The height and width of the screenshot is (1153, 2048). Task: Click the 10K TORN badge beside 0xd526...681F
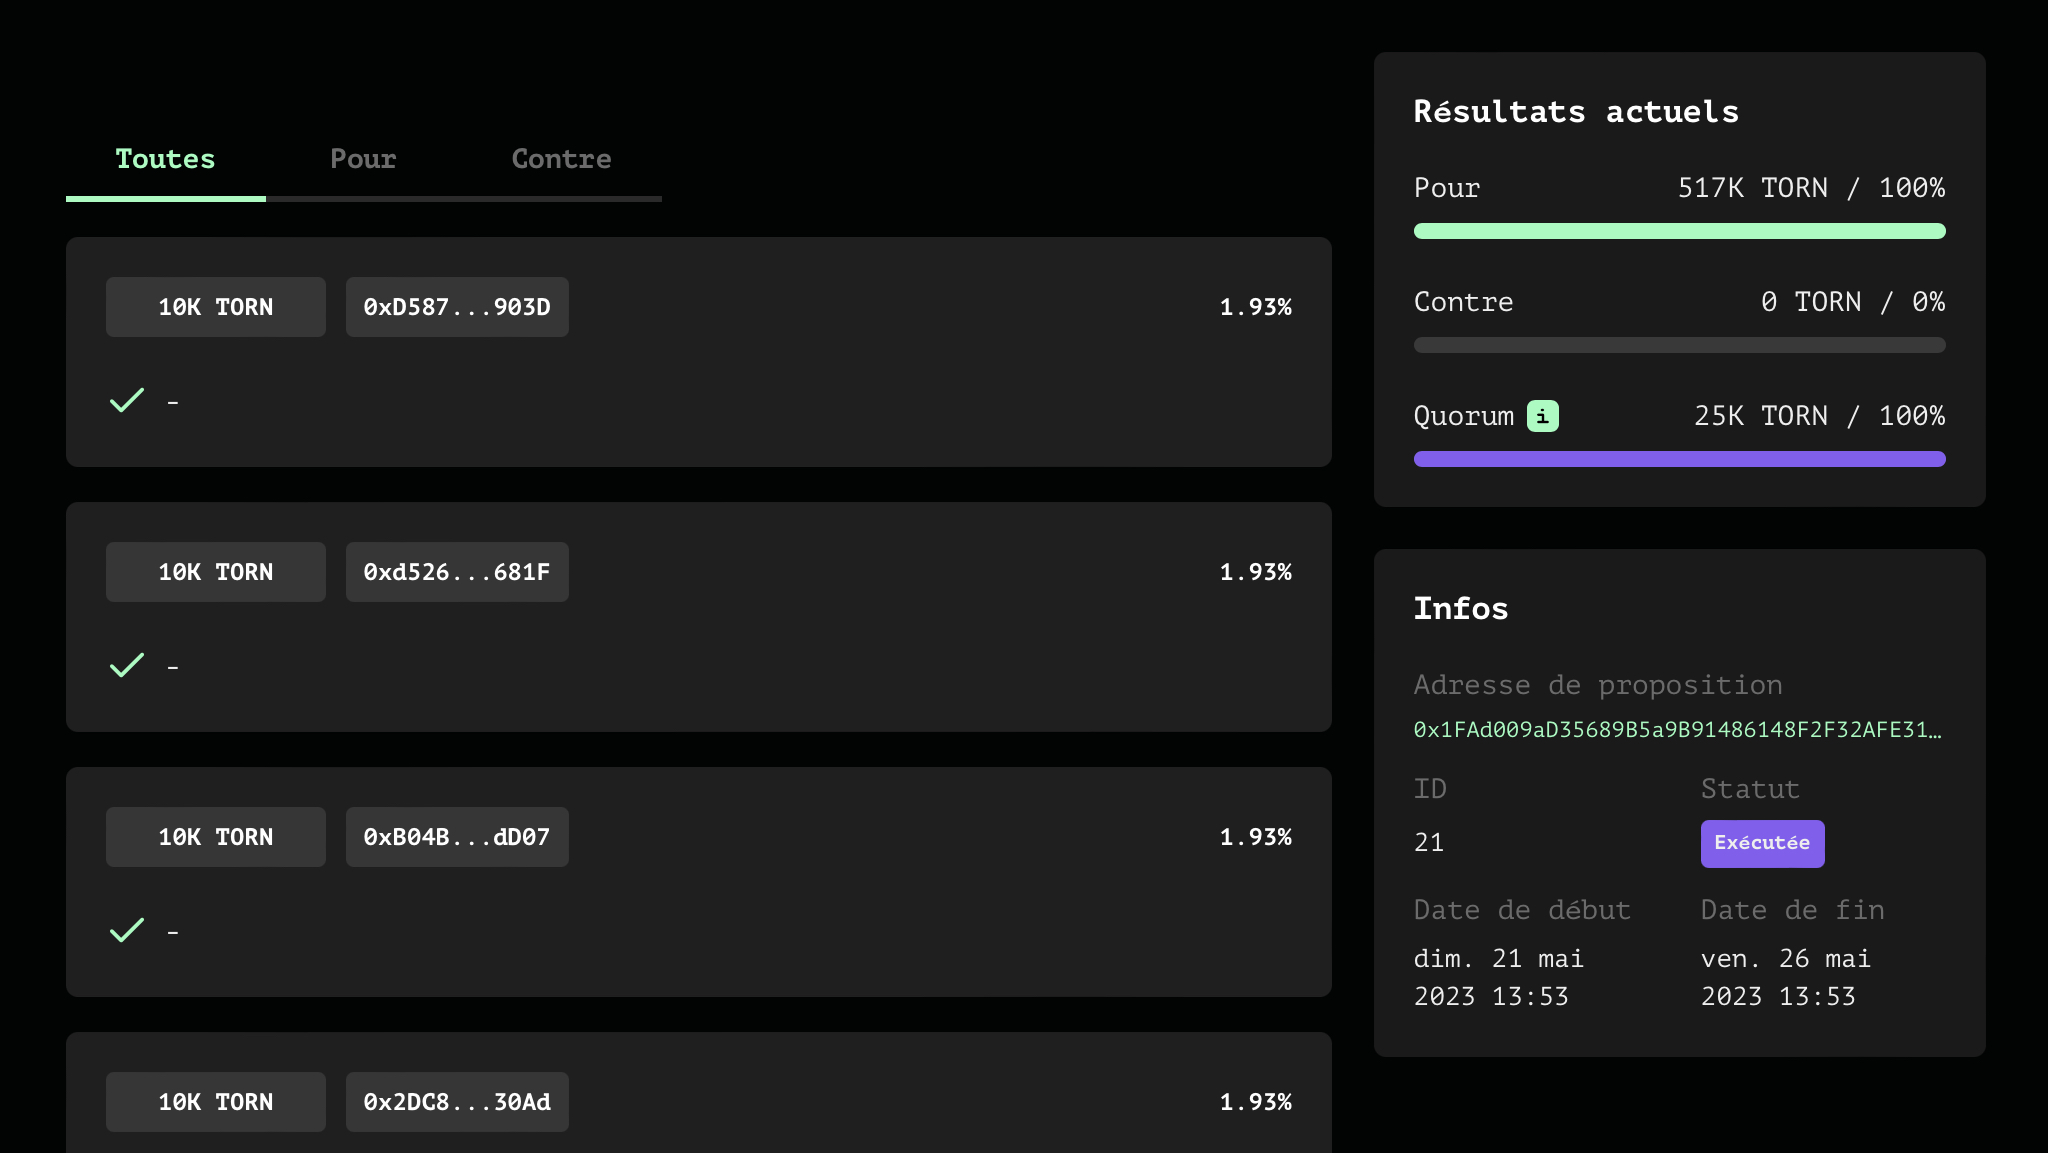coord(216,572)
